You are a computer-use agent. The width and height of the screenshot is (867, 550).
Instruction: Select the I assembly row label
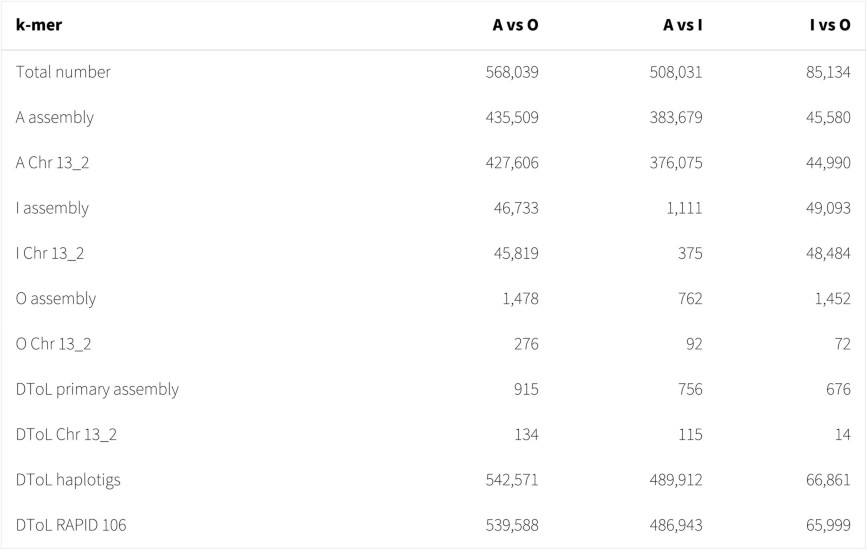pyautogui.click(x=52, y=208)
